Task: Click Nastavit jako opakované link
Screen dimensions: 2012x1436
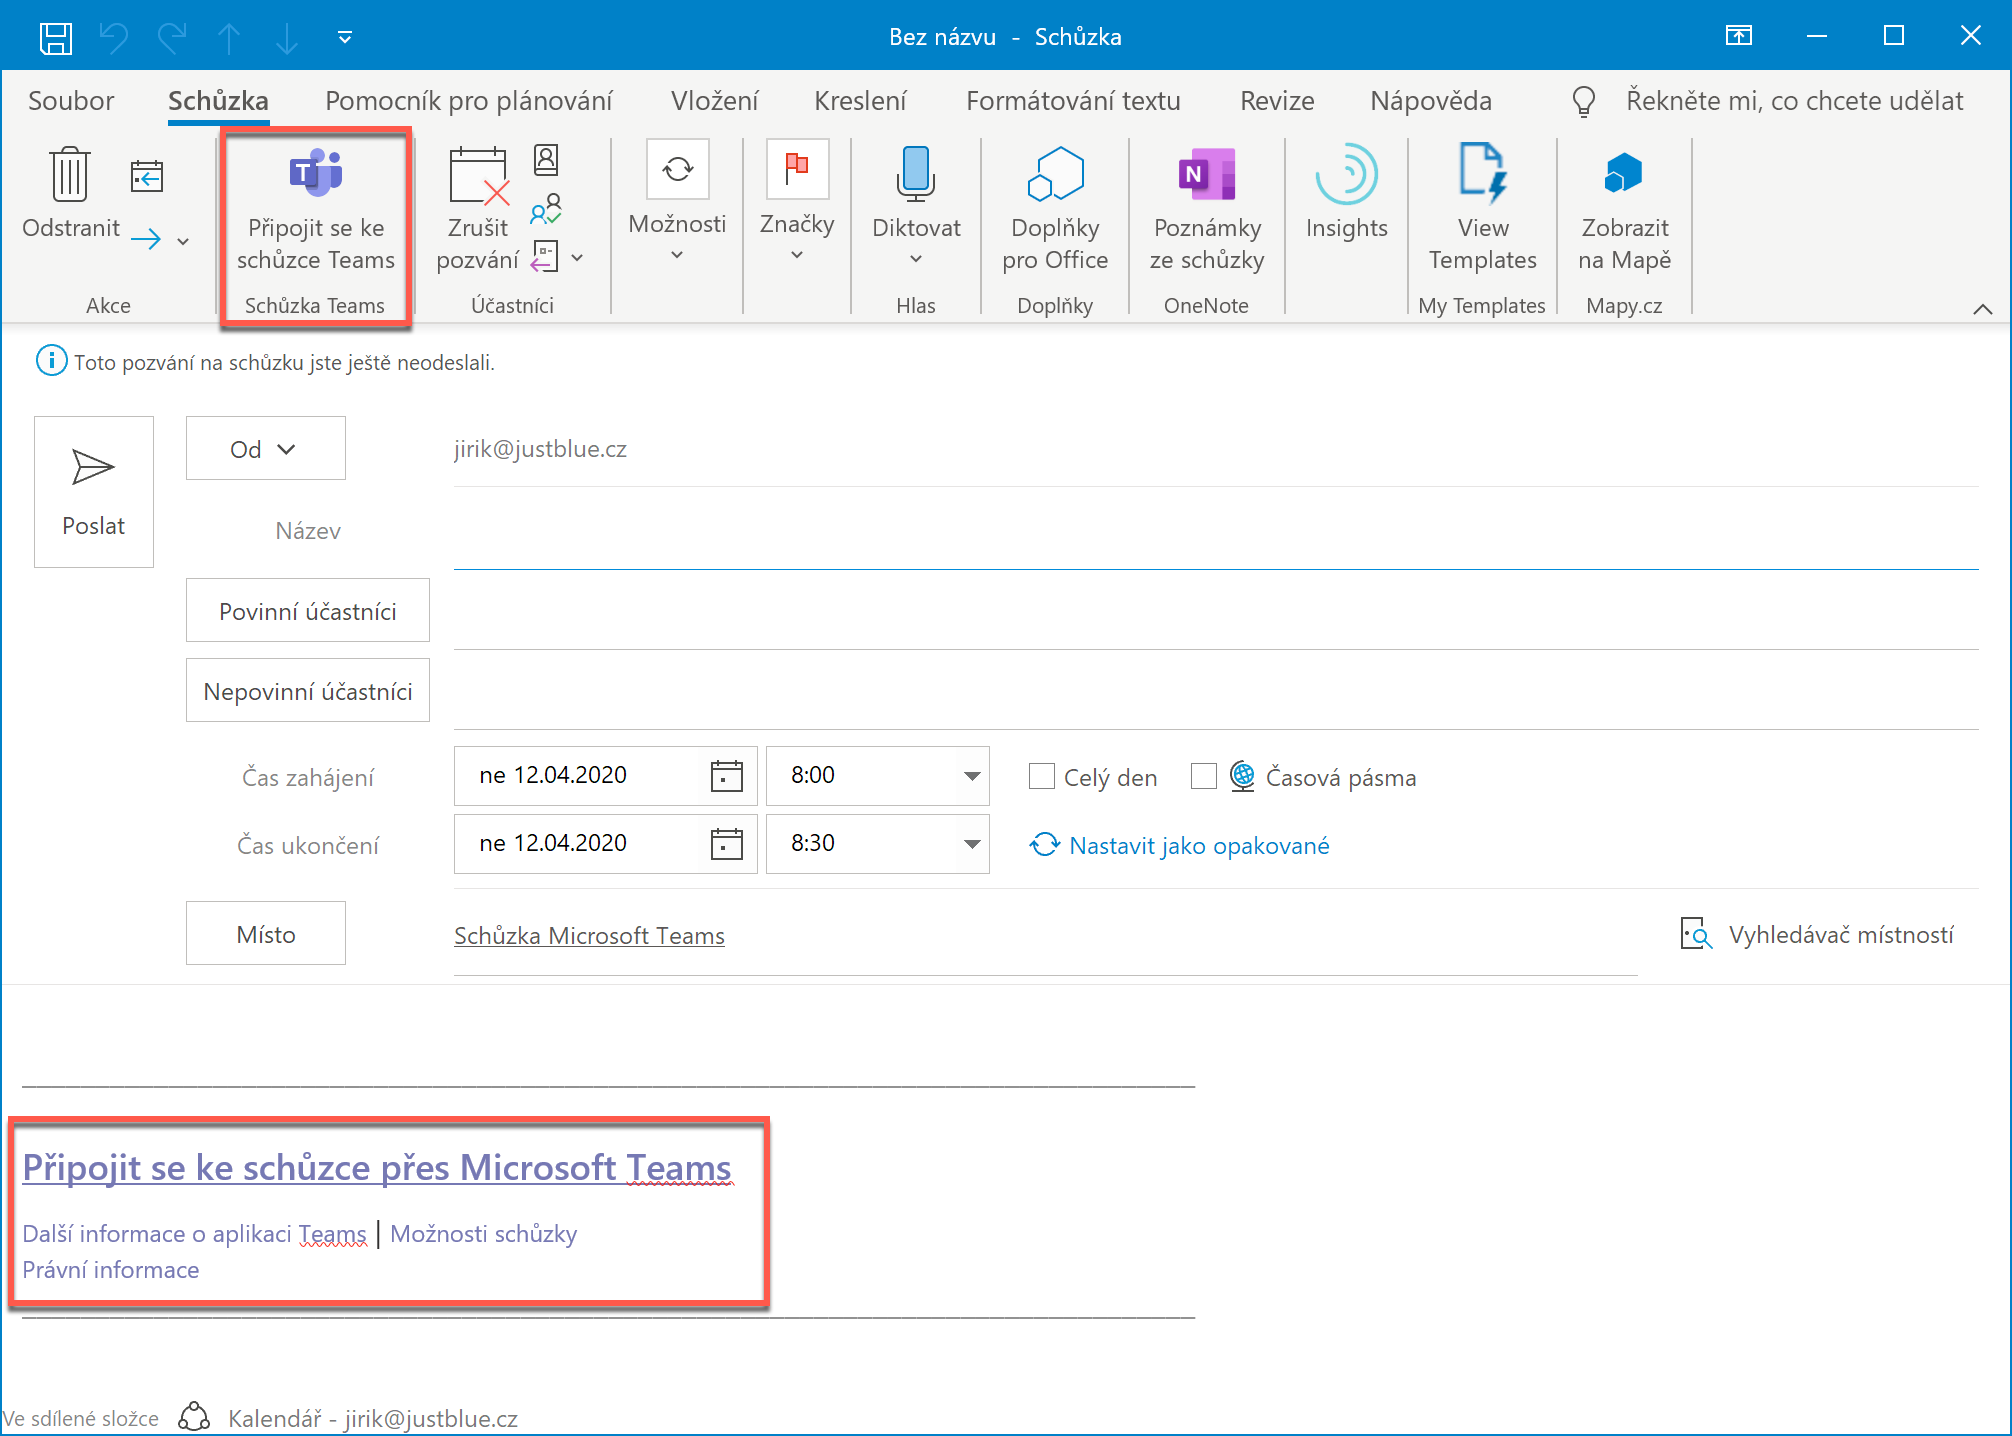Action: 1198,846
